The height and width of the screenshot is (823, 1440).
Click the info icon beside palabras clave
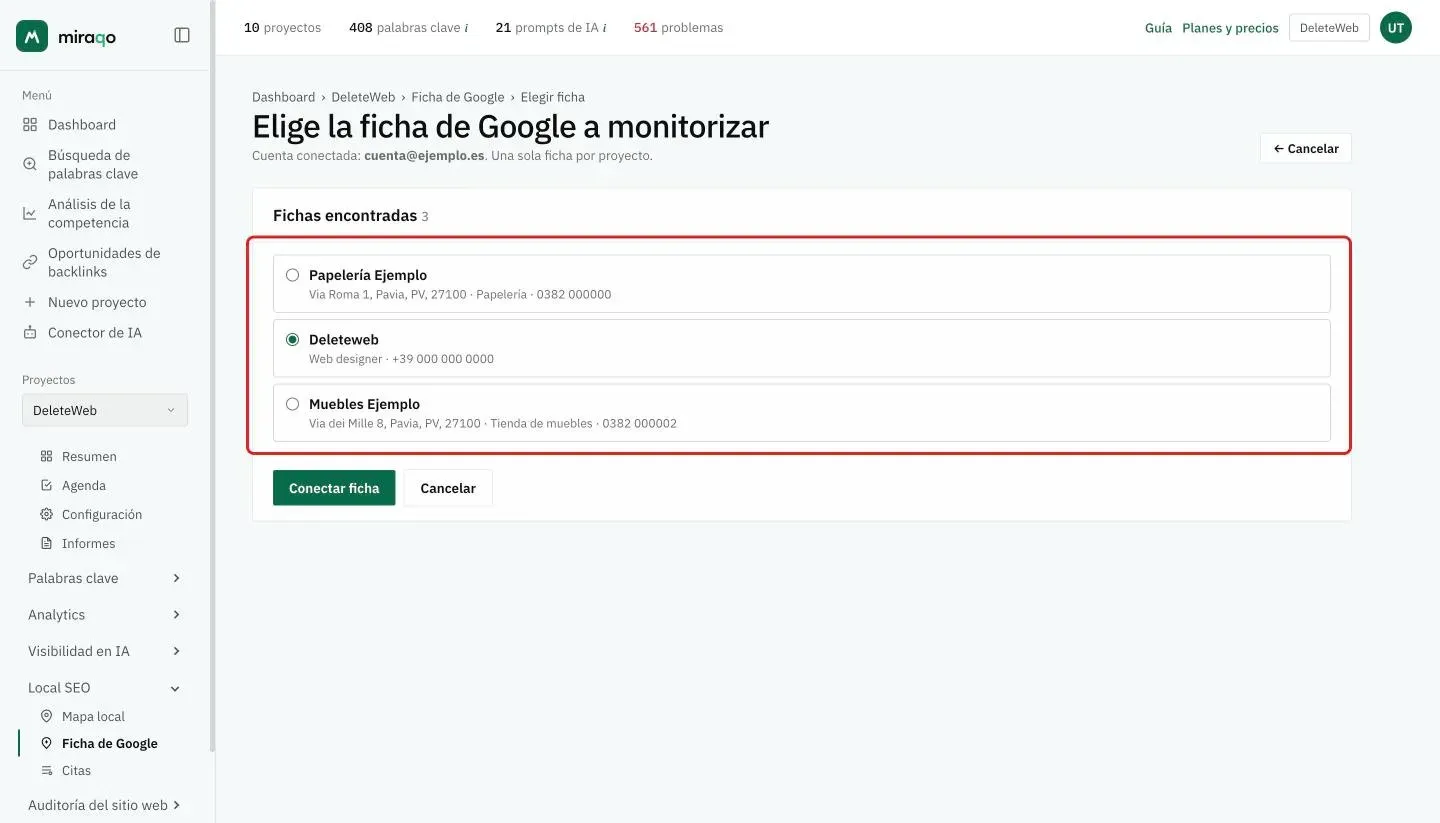(466, 28)
